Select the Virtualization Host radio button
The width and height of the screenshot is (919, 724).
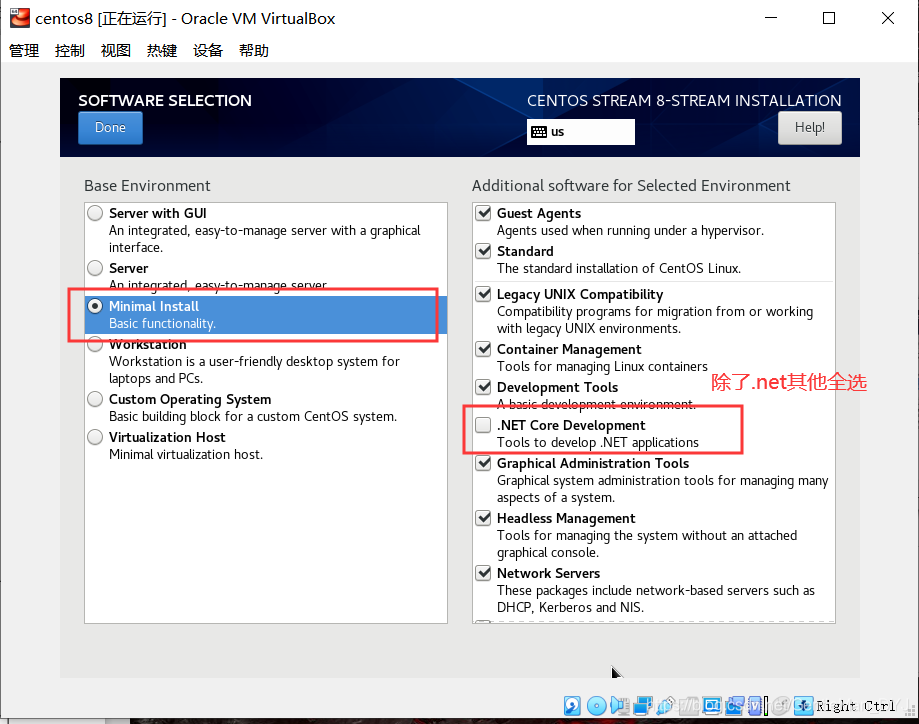(95, 437)
